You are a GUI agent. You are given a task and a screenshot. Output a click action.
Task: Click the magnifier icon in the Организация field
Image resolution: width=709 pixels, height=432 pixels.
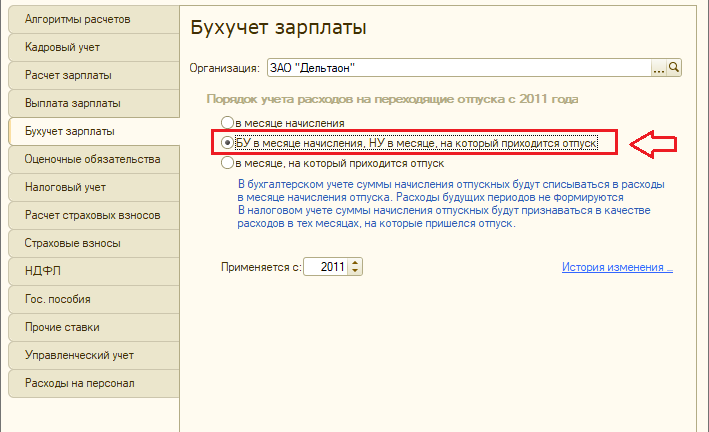click(674, 68)
